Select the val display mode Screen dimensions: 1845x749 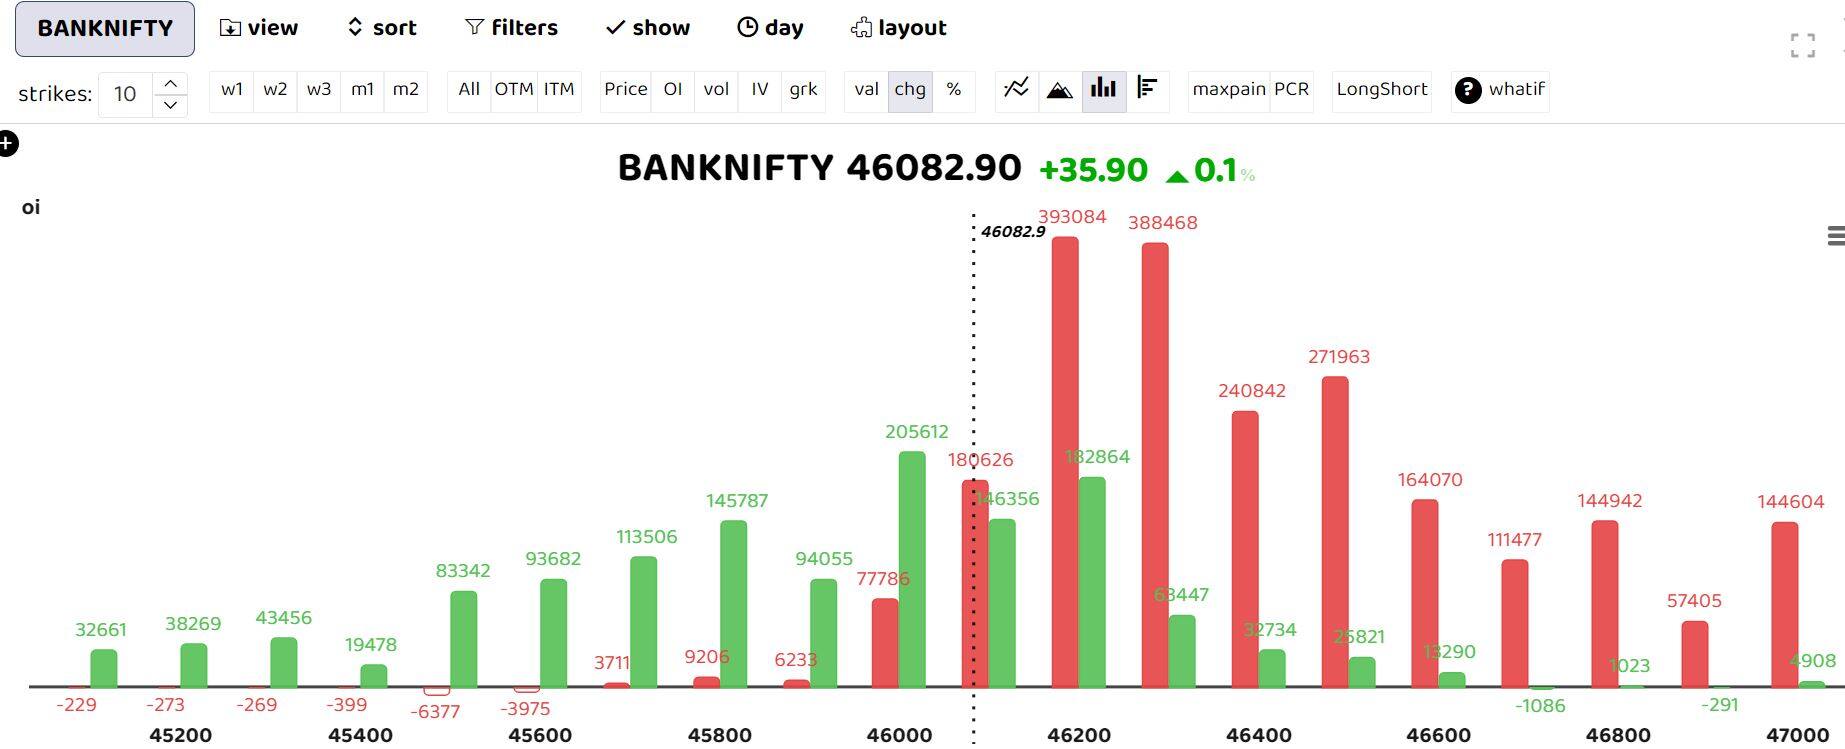point(867,90)
